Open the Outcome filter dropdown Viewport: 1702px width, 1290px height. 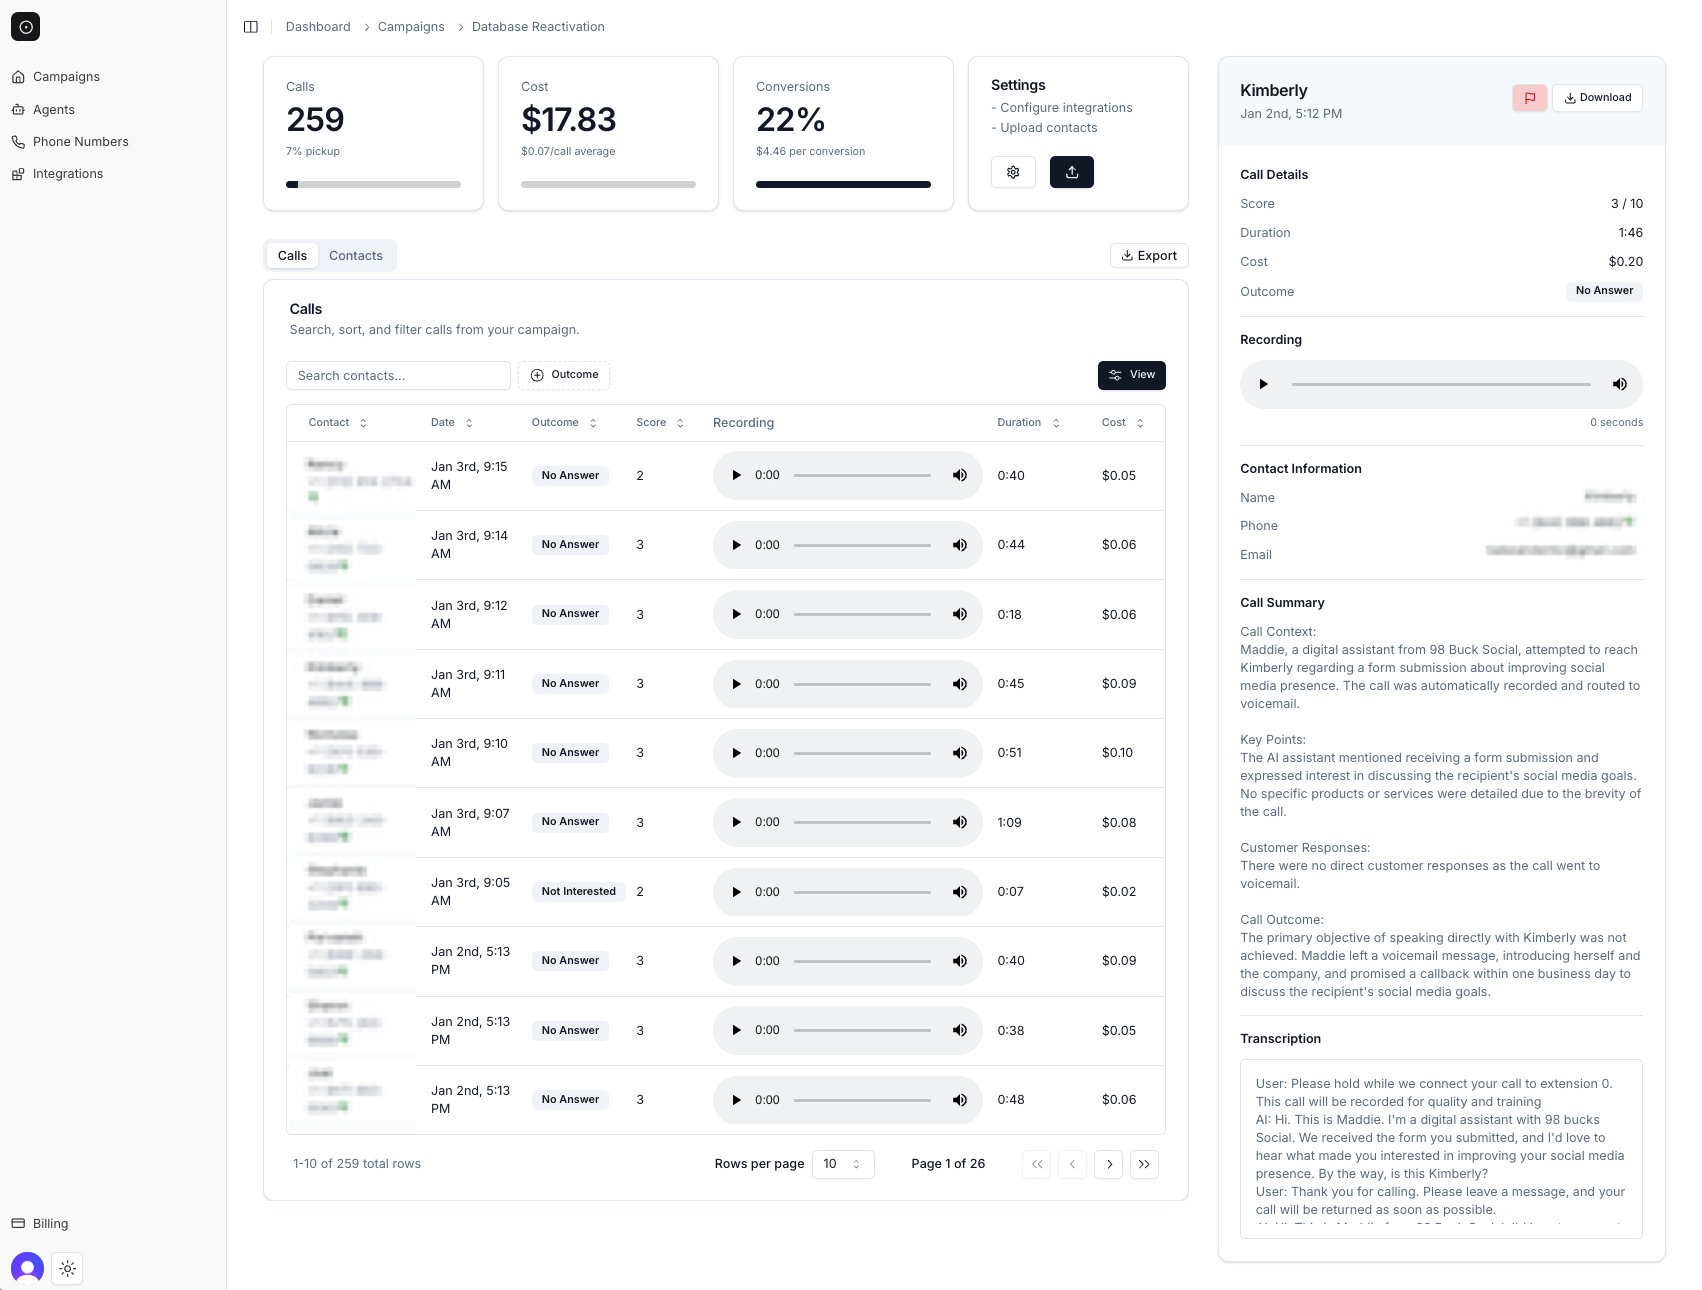pyautogui.click(x=564, y=375)
